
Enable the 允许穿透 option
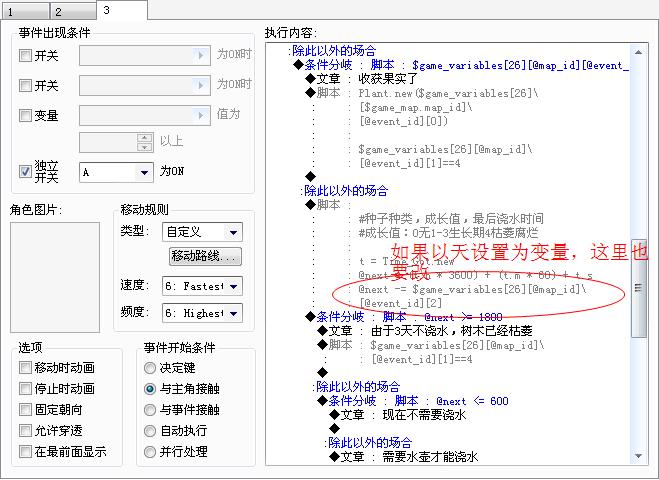pyautogui.click(x=25, y=430)
